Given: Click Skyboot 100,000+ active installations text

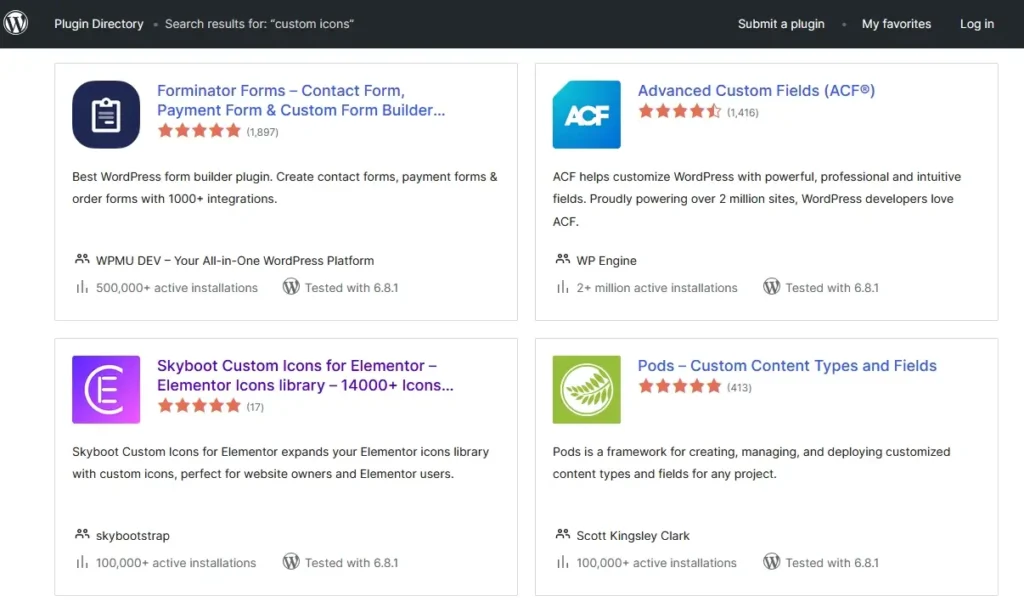Looking at the screenshot, I should point(176,563).
